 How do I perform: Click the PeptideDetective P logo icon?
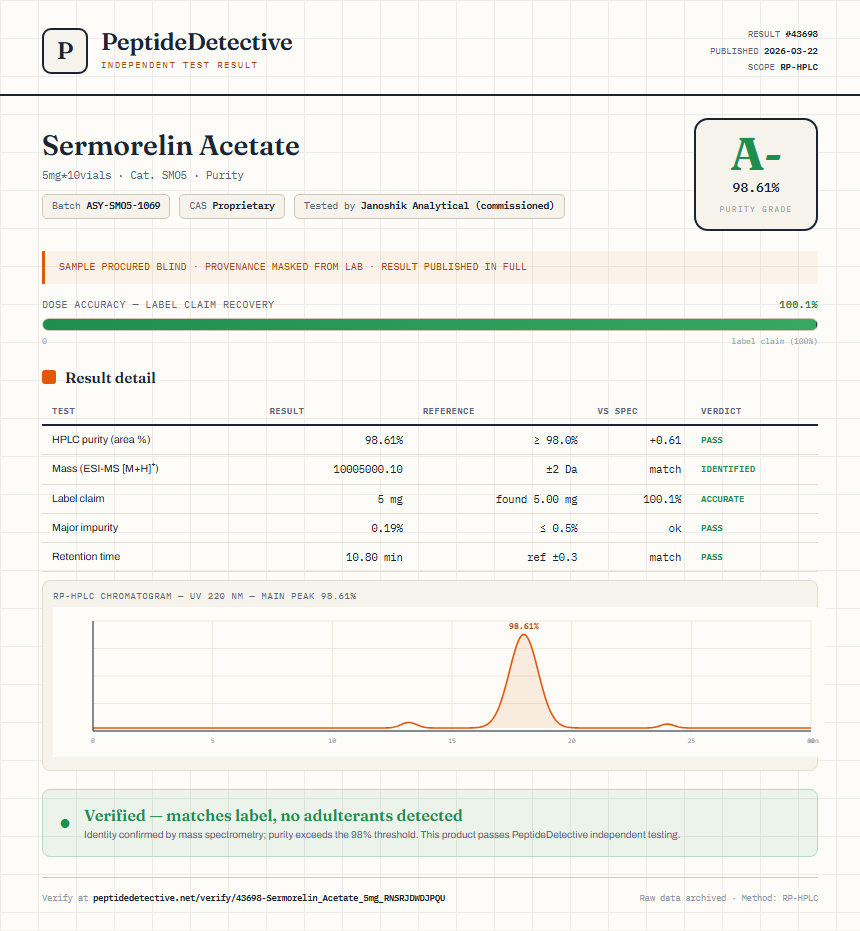[x=65, y=51]
